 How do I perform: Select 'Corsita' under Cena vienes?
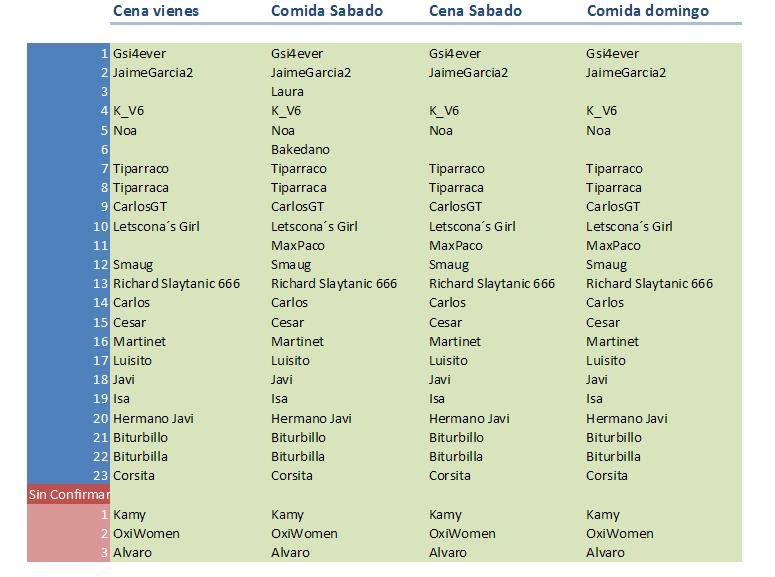click(134, 476)
